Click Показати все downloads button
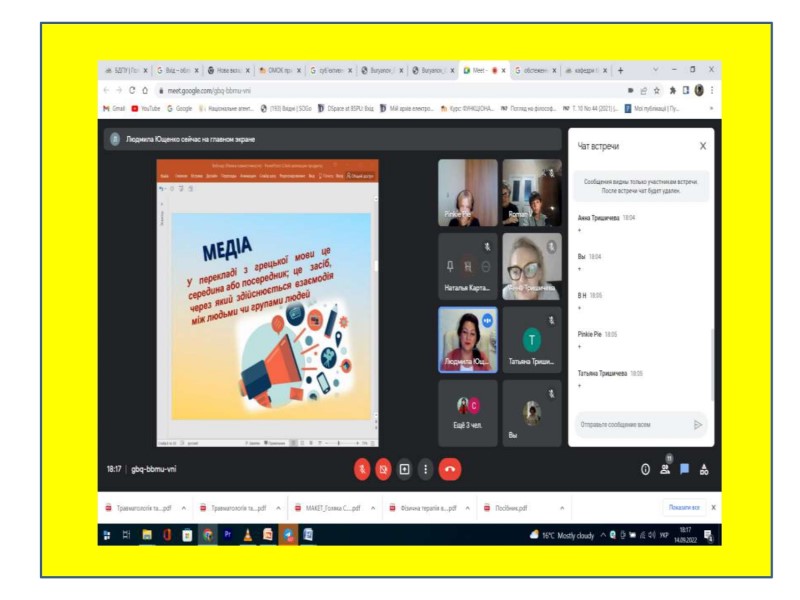The width and height of the screenshot is (800, 600). (x=684, y=508)
